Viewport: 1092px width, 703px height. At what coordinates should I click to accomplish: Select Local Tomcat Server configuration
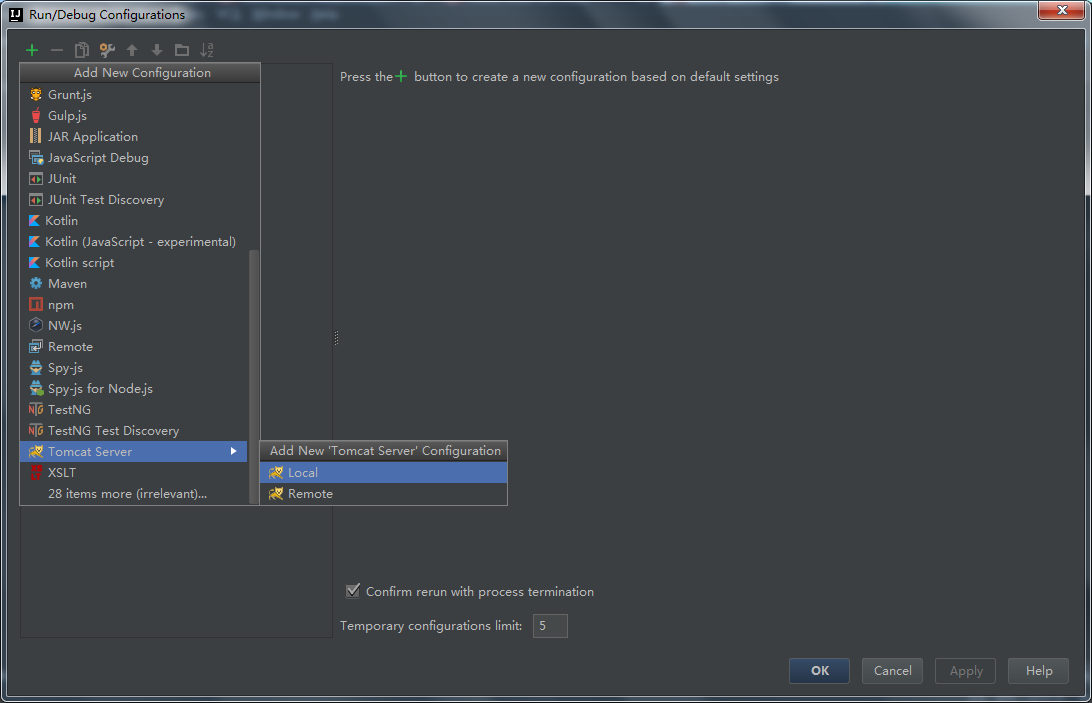click(384, 472)
